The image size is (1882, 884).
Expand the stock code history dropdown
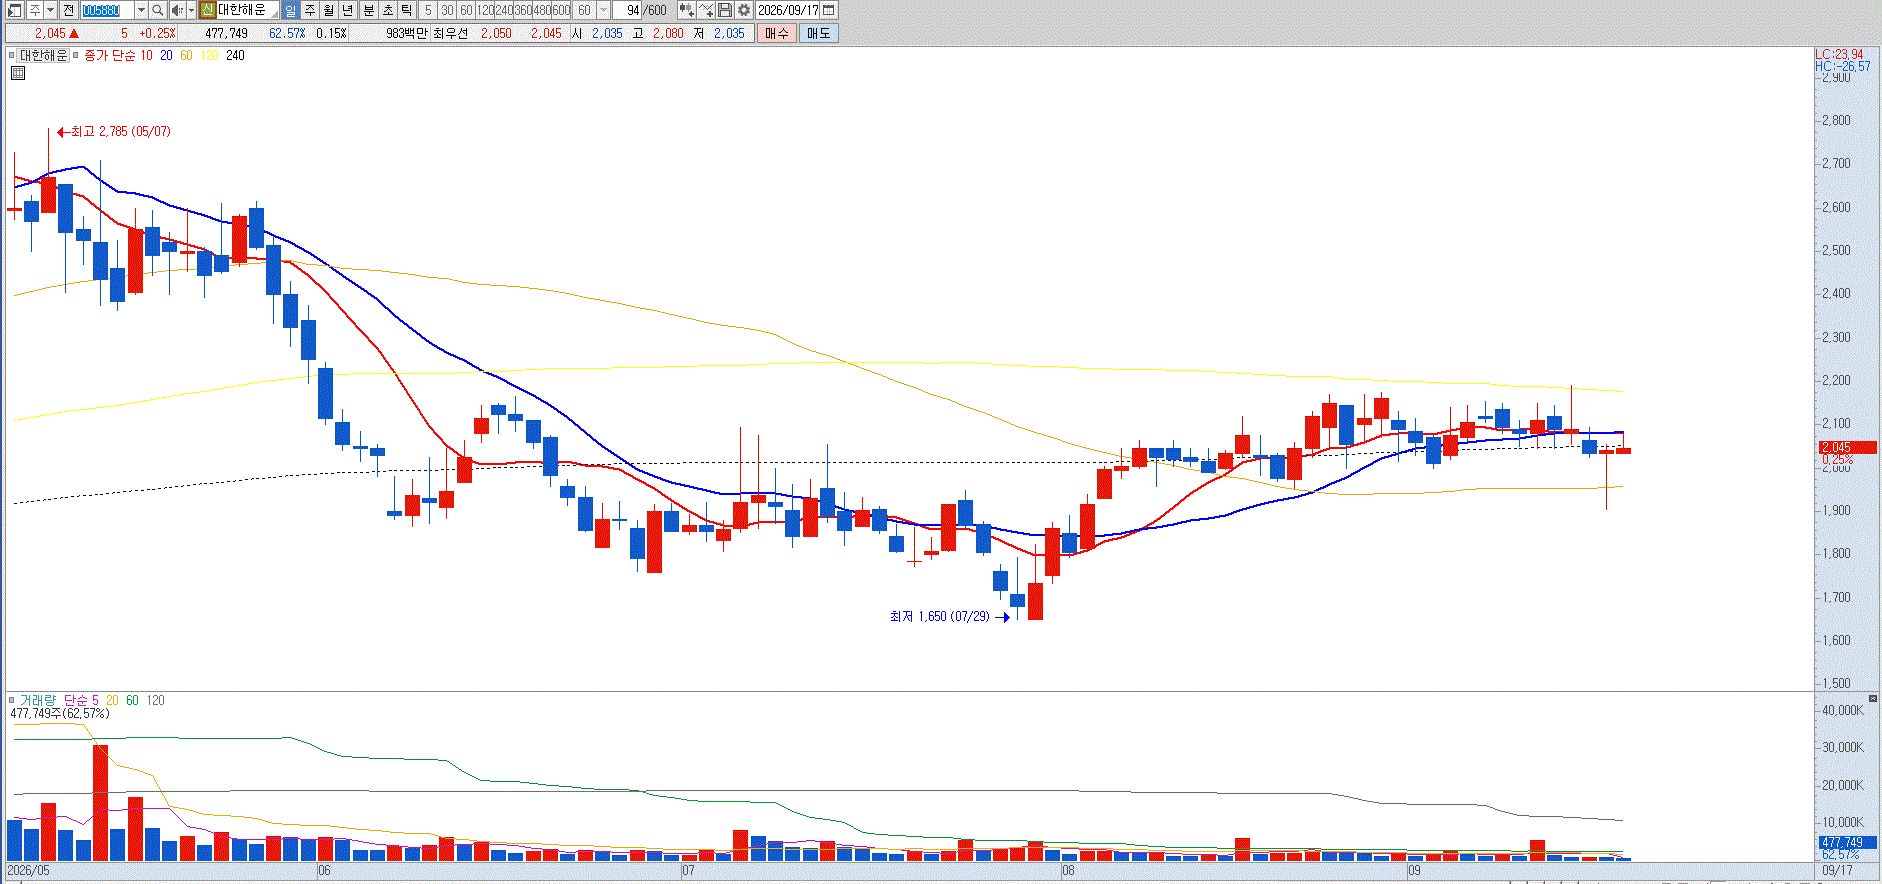click(x=141, y=10)
